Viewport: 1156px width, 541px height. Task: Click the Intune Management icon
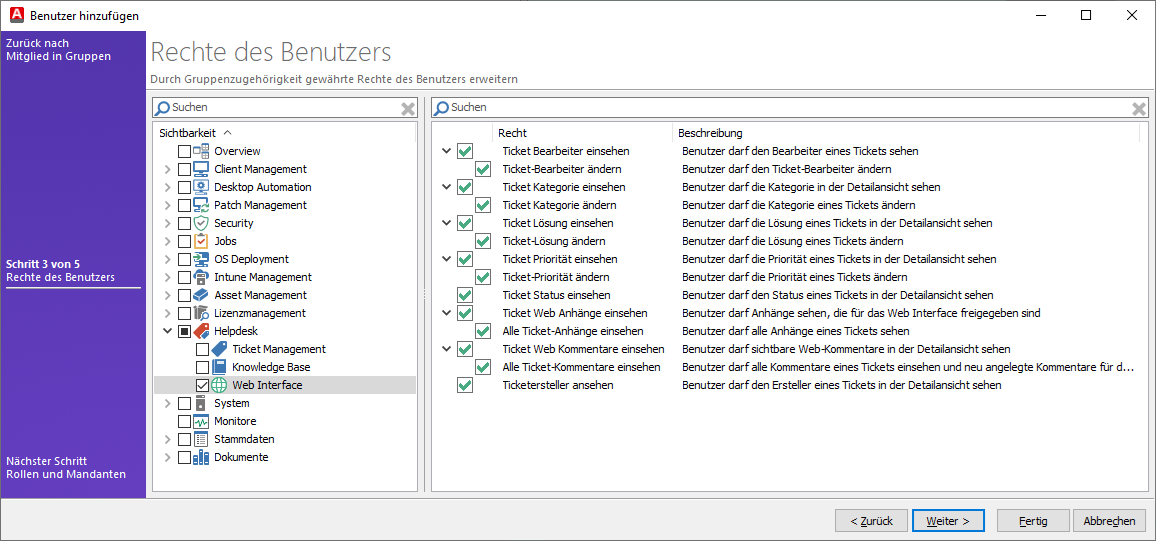[x=201, y=277]
